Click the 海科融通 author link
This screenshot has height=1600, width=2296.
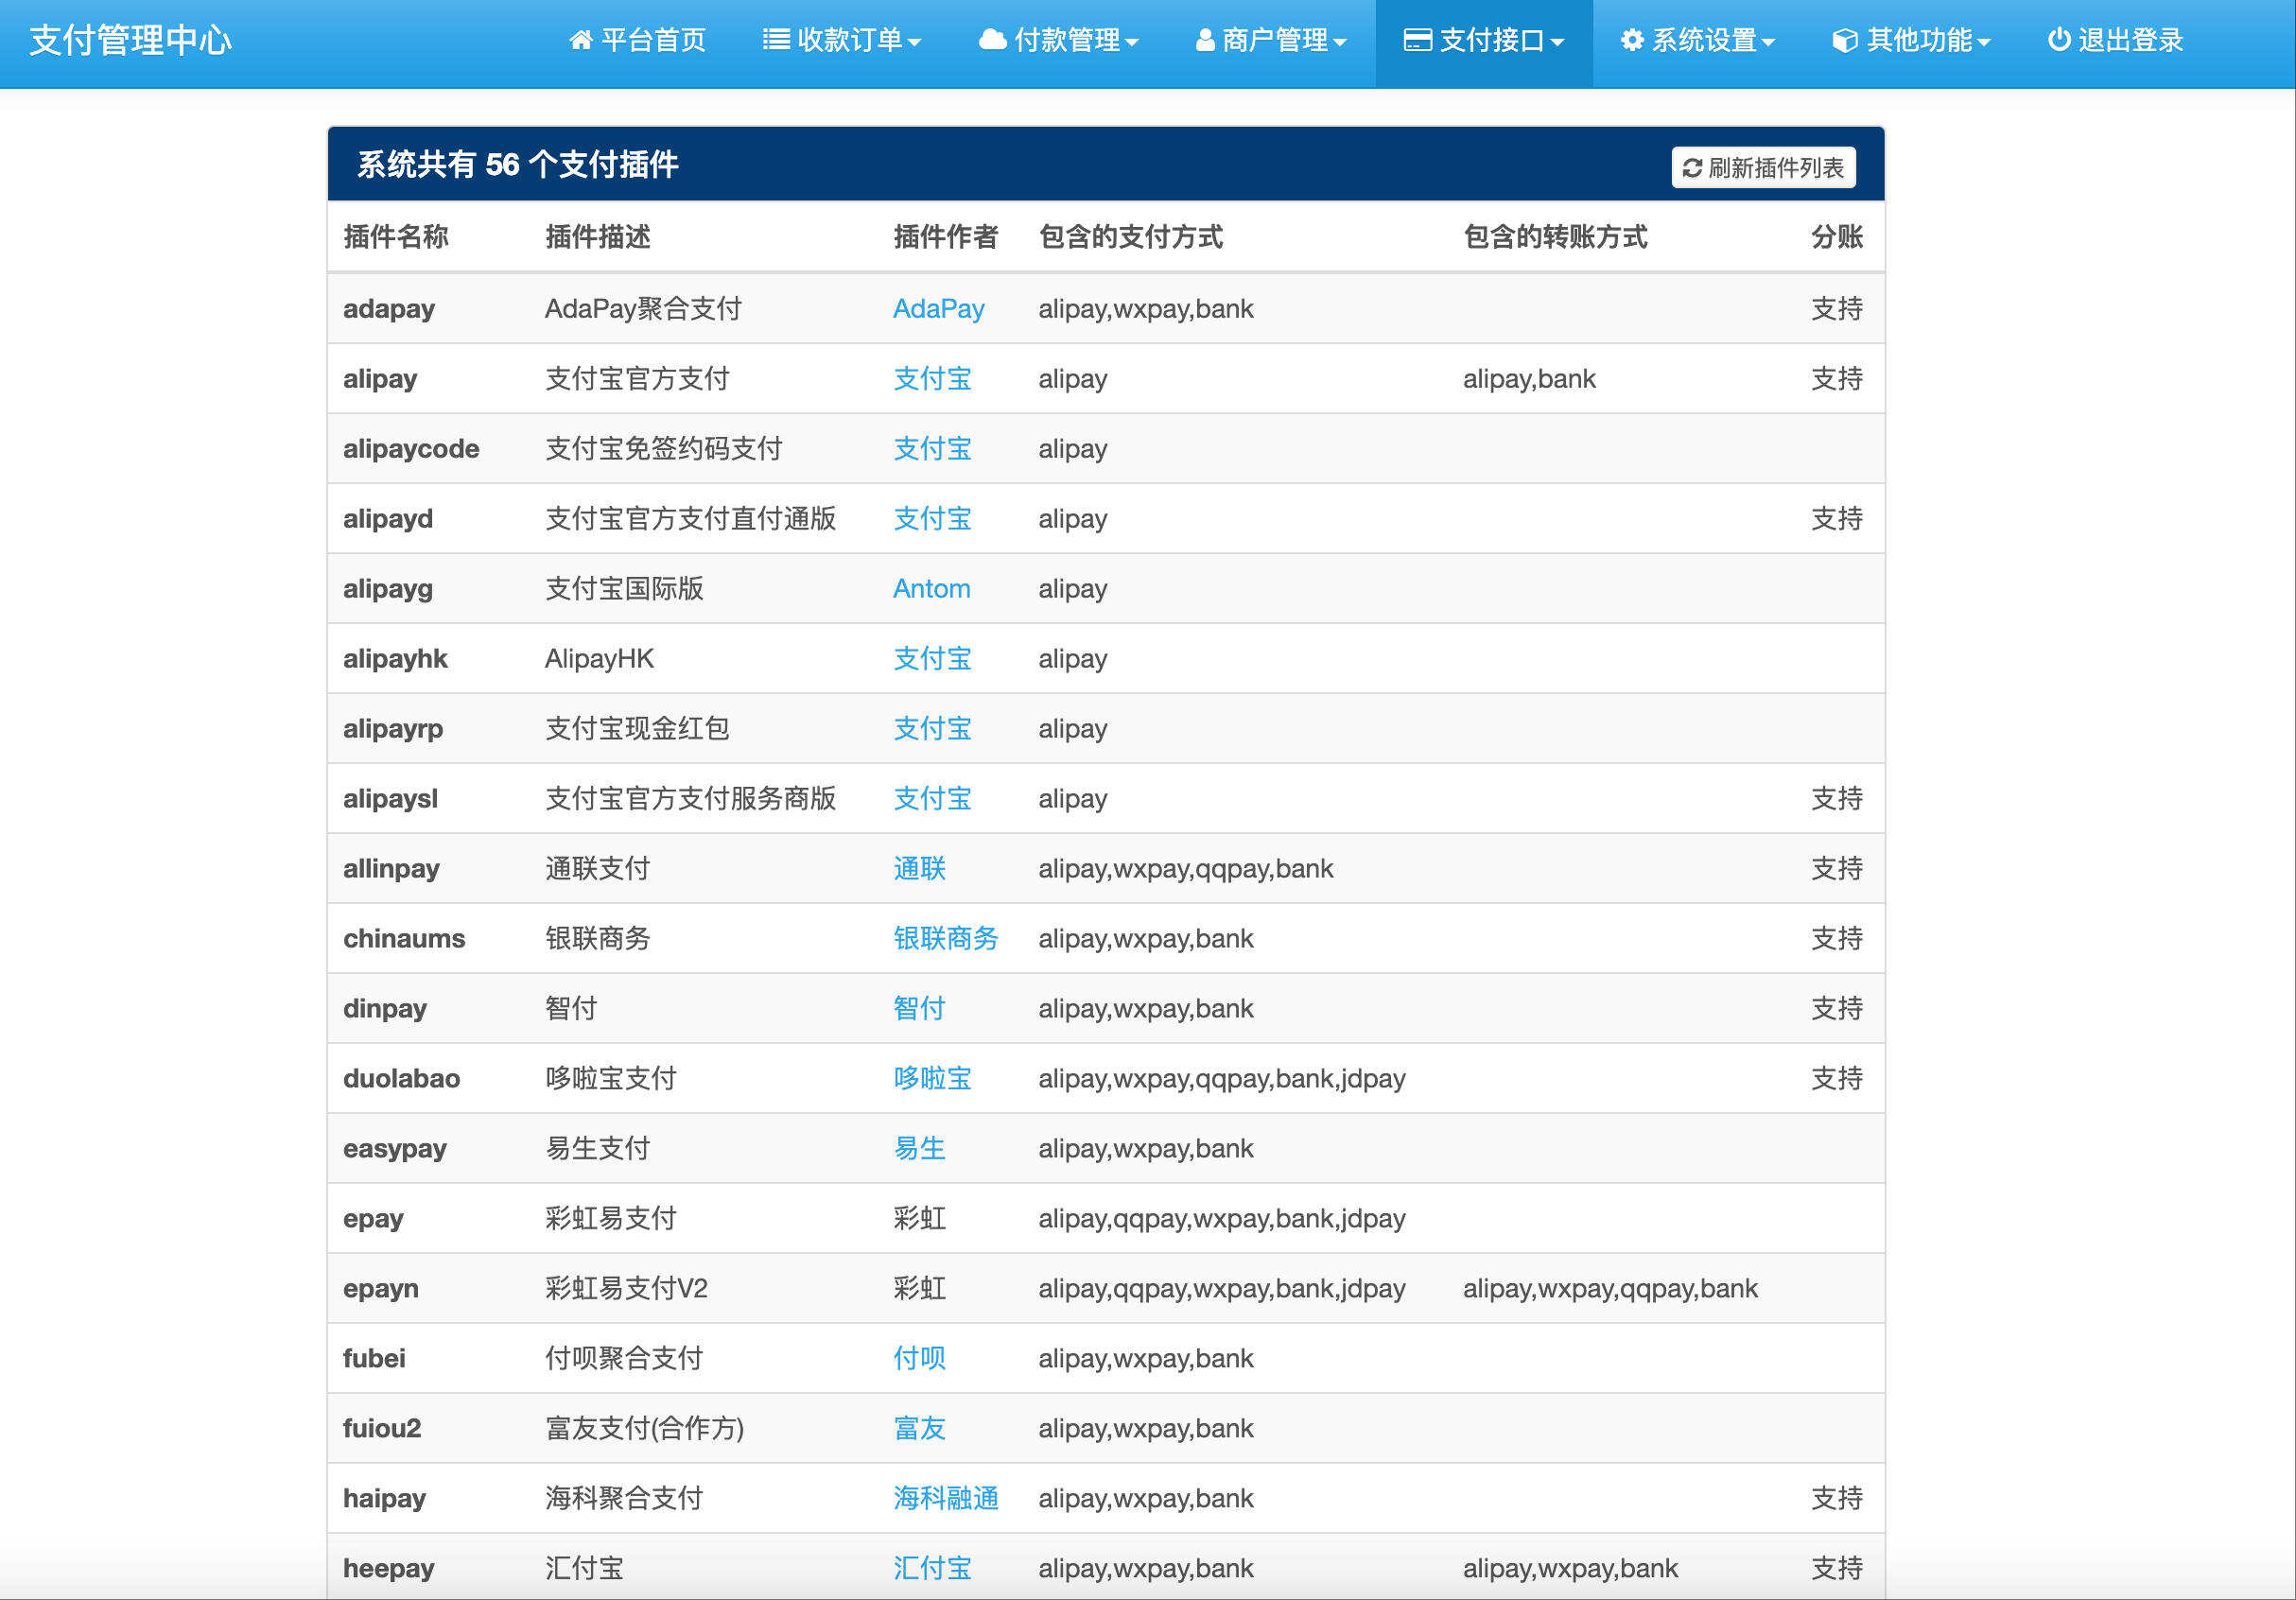point(945,1499)
